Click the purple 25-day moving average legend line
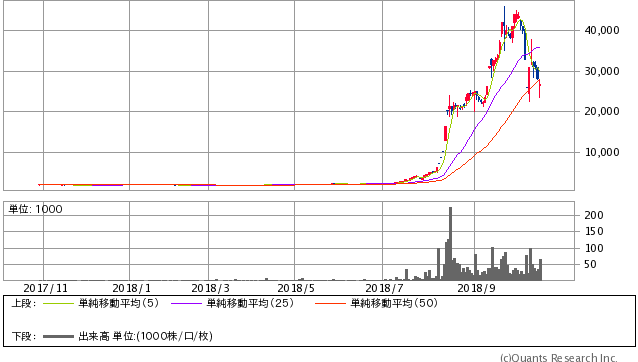The width and height of the screenshot is (638, 362). (x=186, y=303)
